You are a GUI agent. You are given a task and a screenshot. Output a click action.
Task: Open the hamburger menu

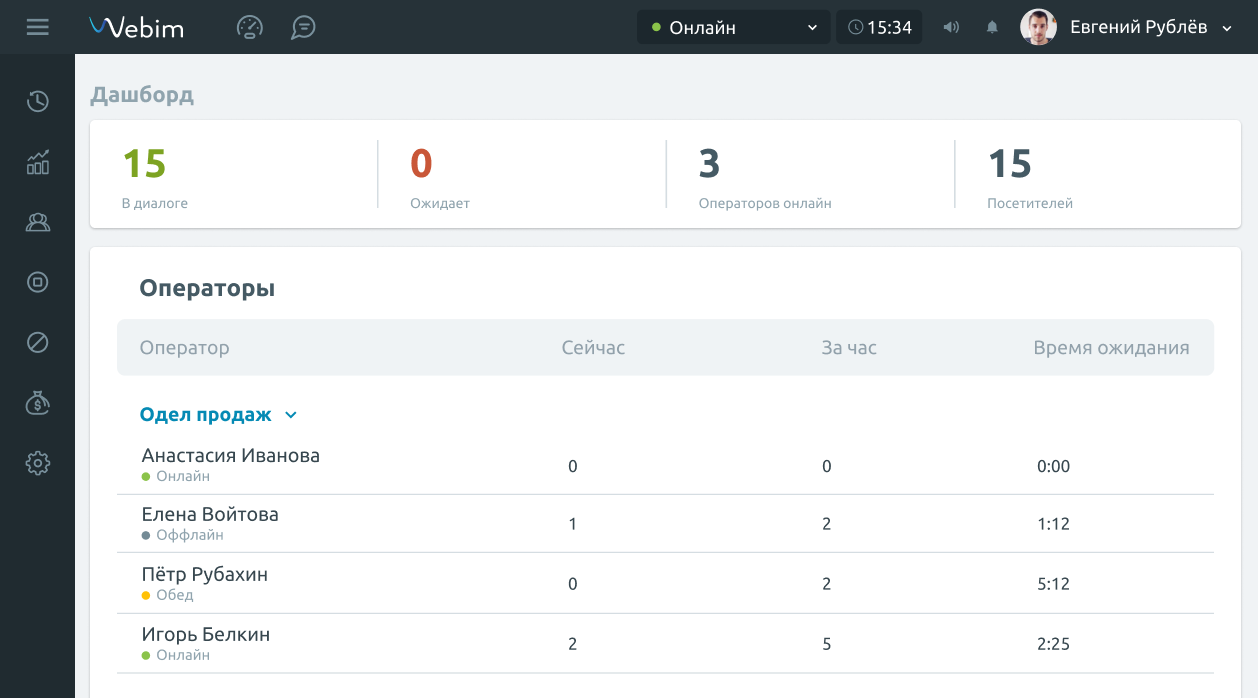point(37,27)
